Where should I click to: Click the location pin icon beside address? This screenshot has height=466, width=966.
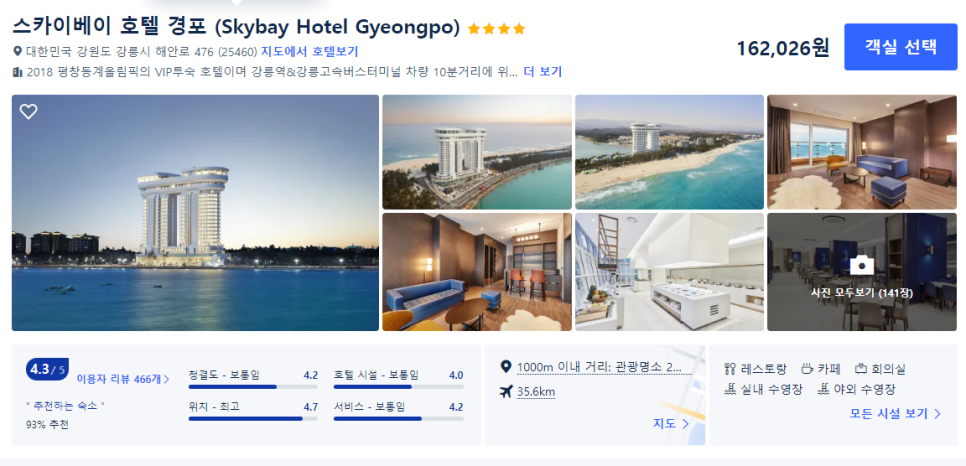(18, 51)
